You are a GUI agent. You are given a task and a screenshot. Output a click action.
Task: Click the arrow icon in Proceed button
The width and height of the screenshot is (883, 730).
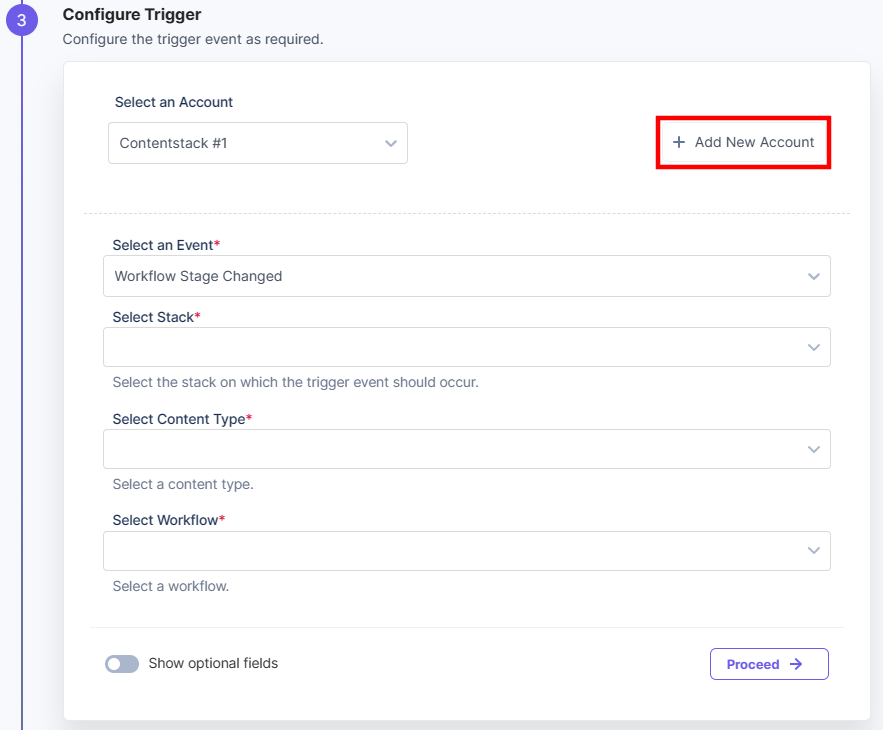796,664
